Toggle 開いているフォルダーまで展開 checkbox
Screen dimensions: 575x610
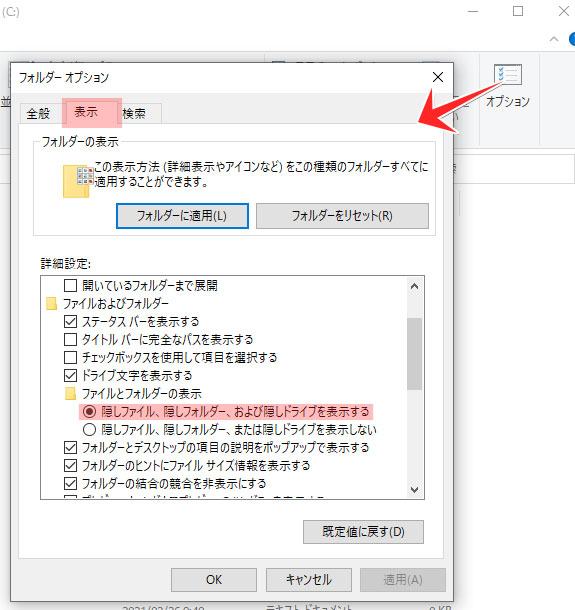70,286
